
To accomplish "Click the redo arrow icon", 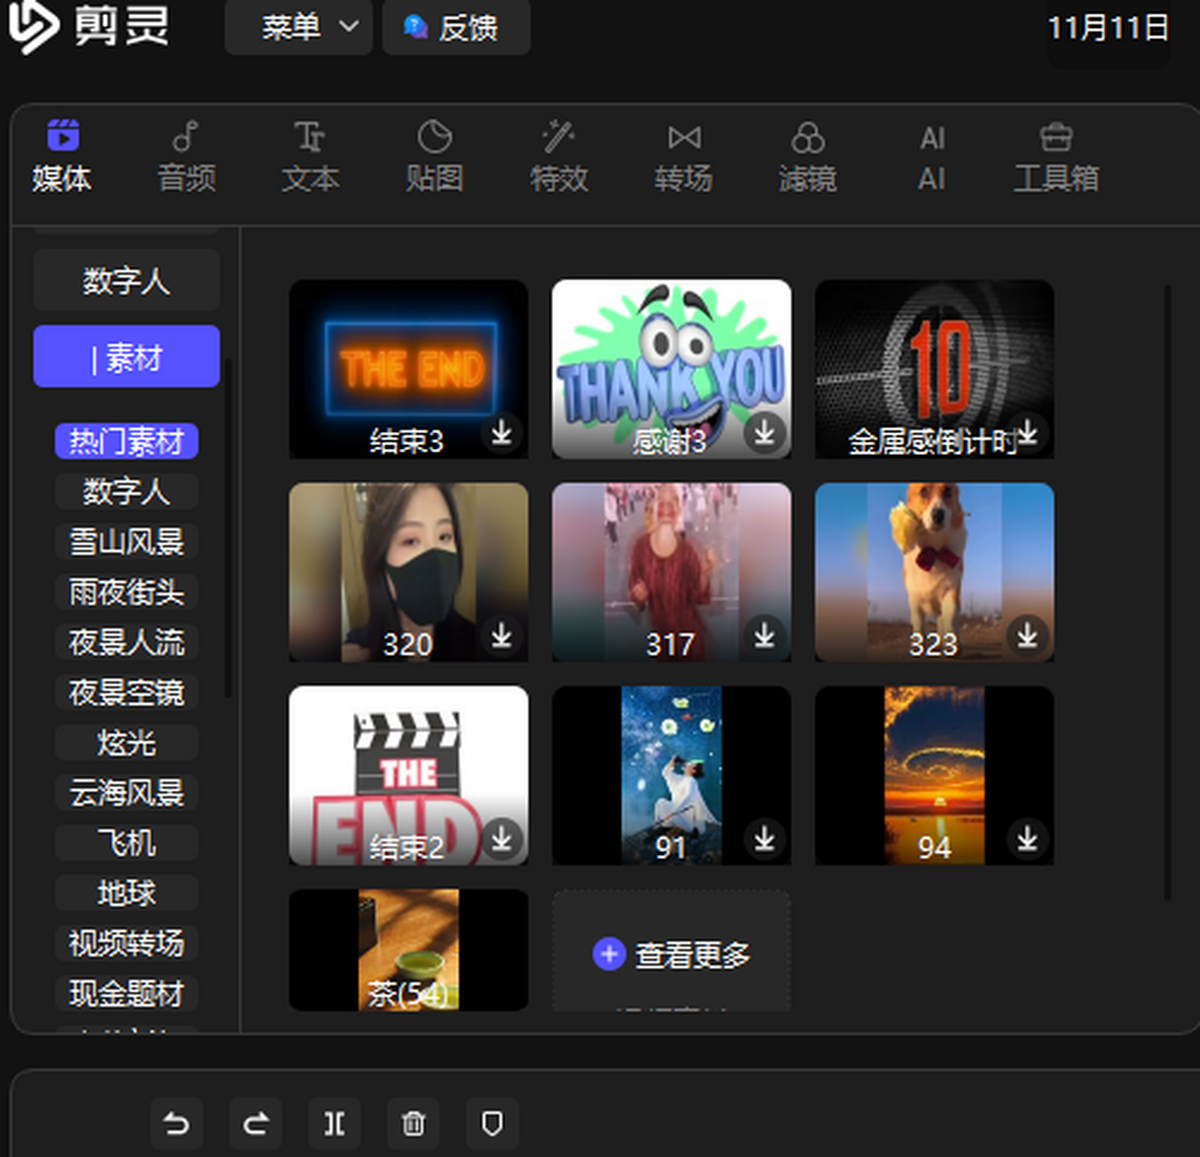I will point(255,1124).
